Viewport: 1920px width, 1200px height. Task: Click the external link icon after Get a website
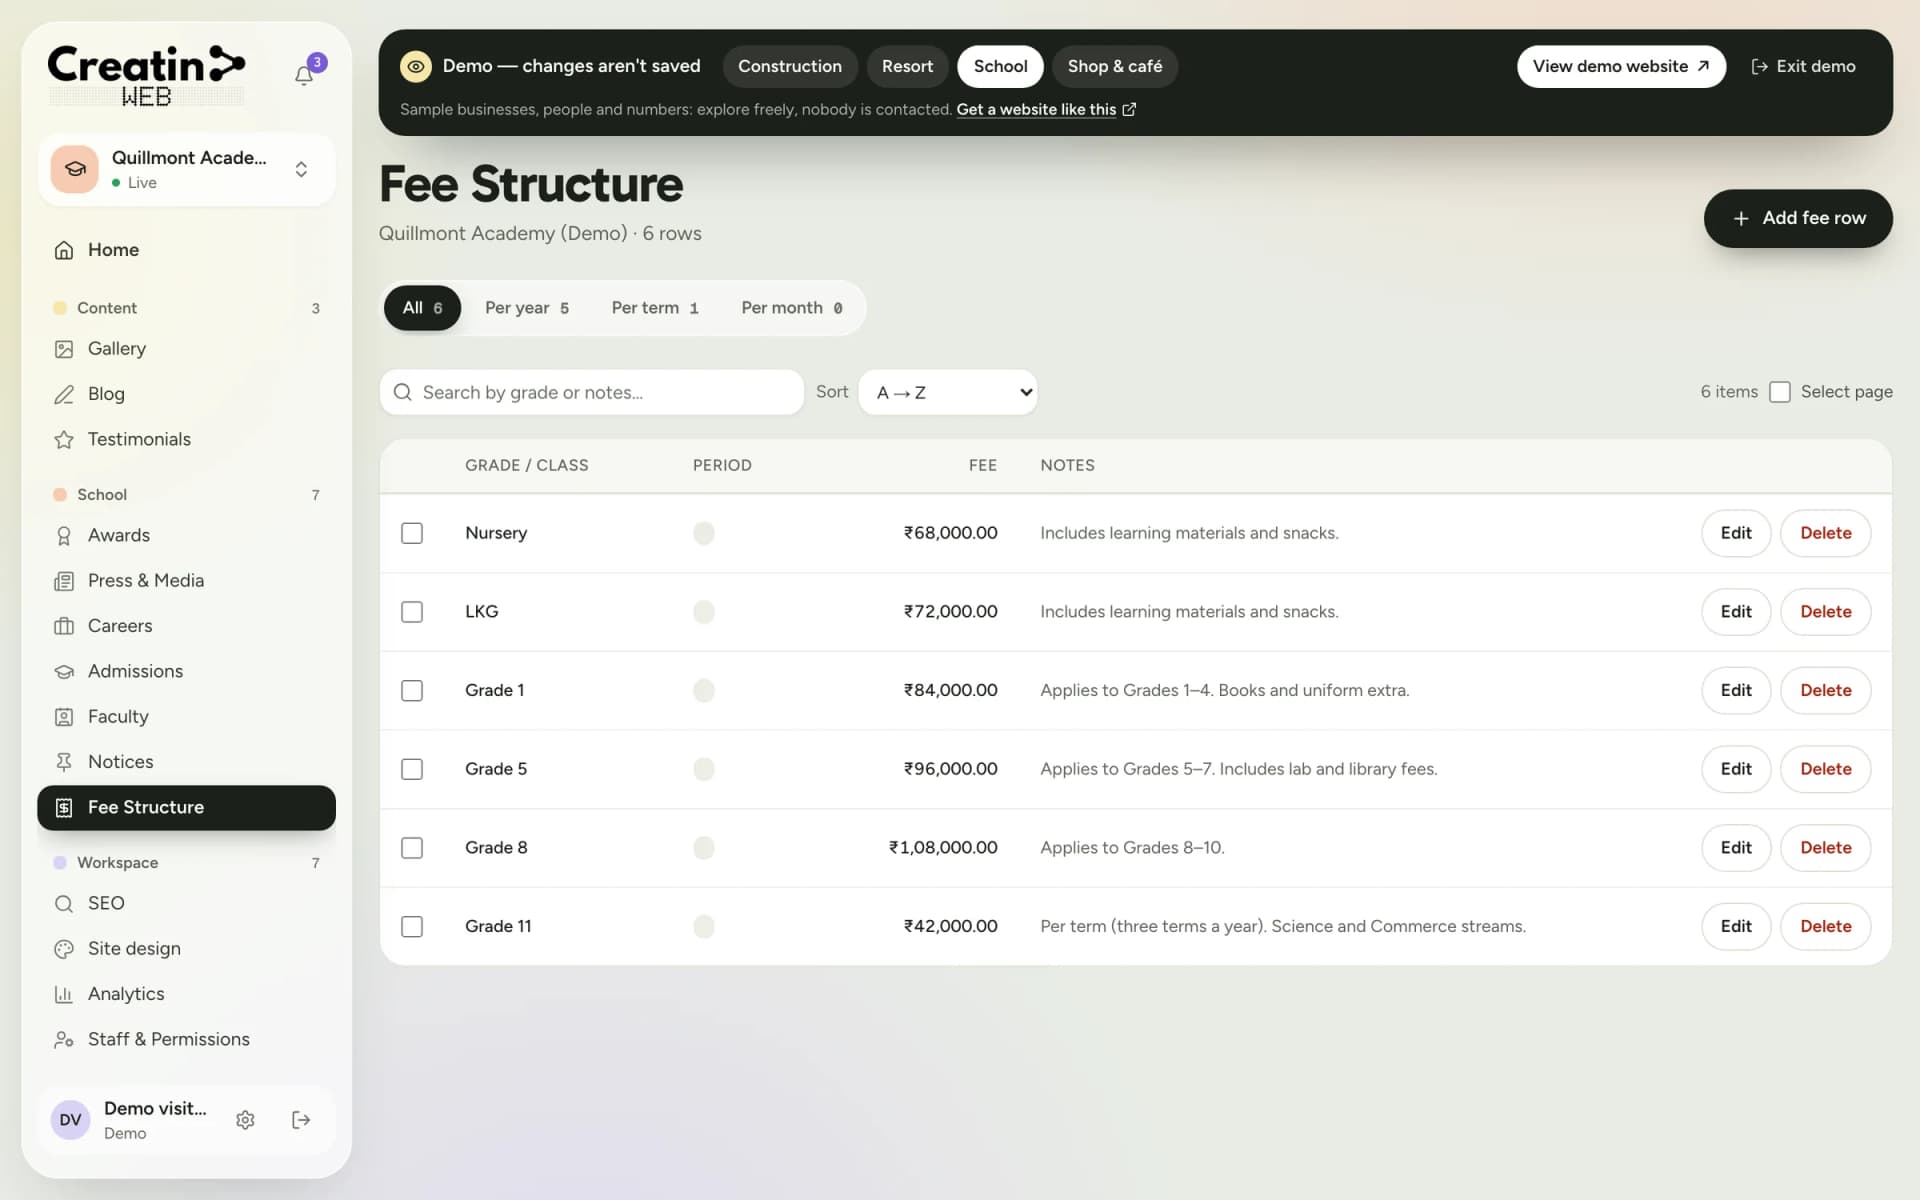pyautogui.click(x=1129, y=109)
